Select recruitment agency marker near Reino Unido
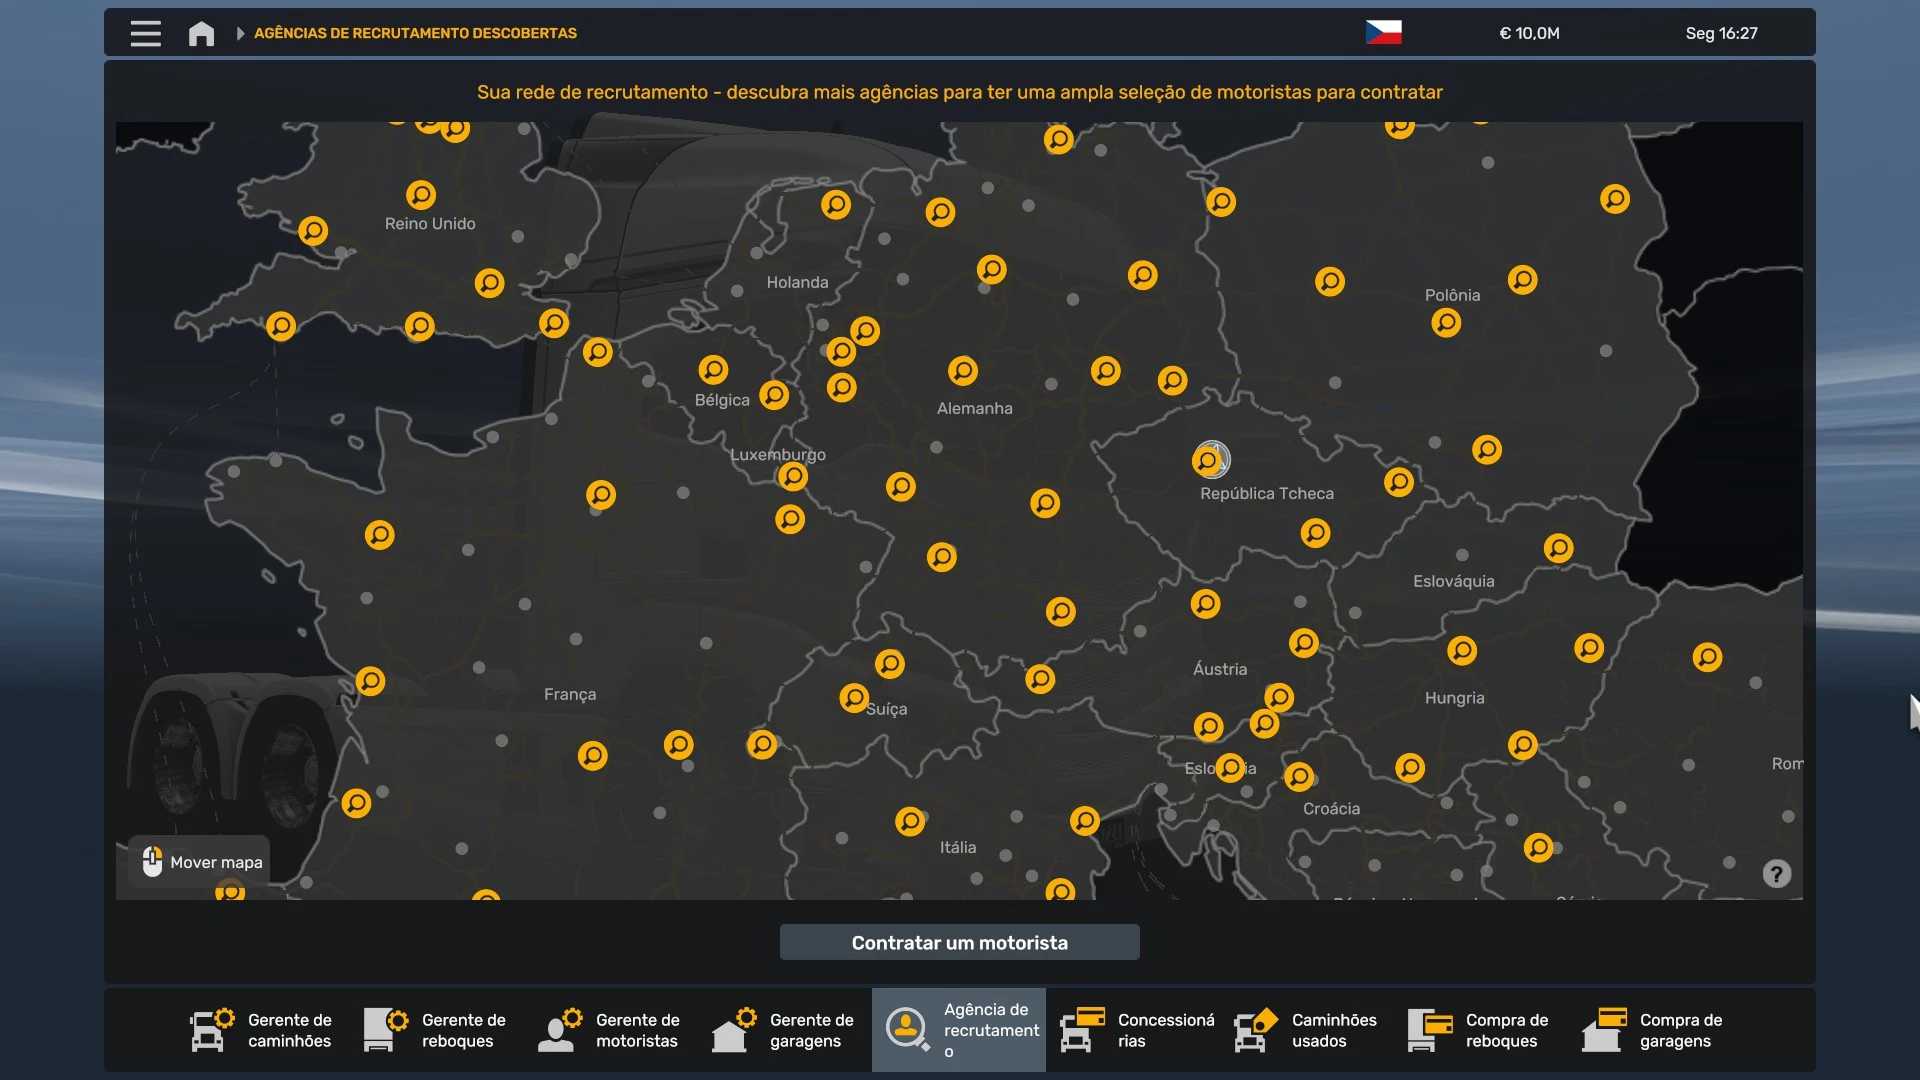Image resolution: width=1920 pixels, height=1080 pixels. [421, 194]
